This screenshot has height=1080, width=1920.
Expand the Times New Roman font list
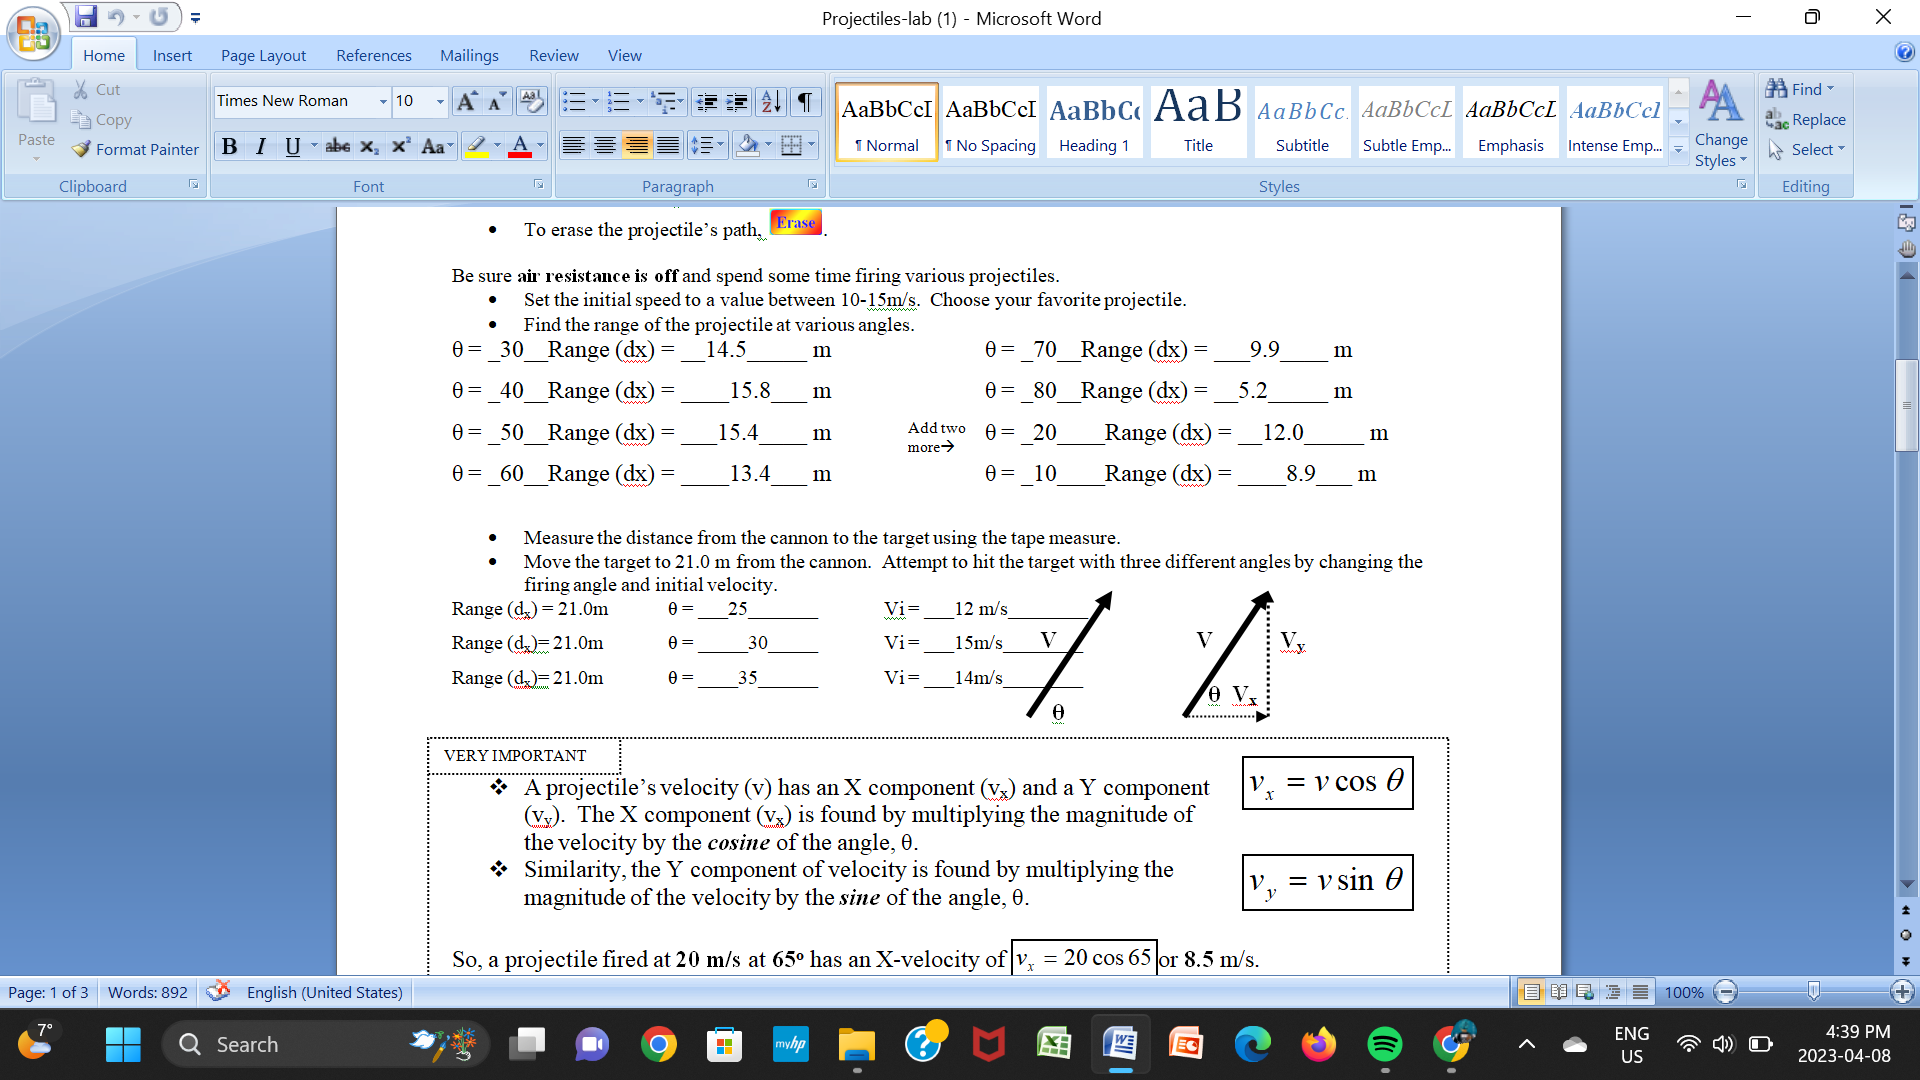tap(383, 101)
